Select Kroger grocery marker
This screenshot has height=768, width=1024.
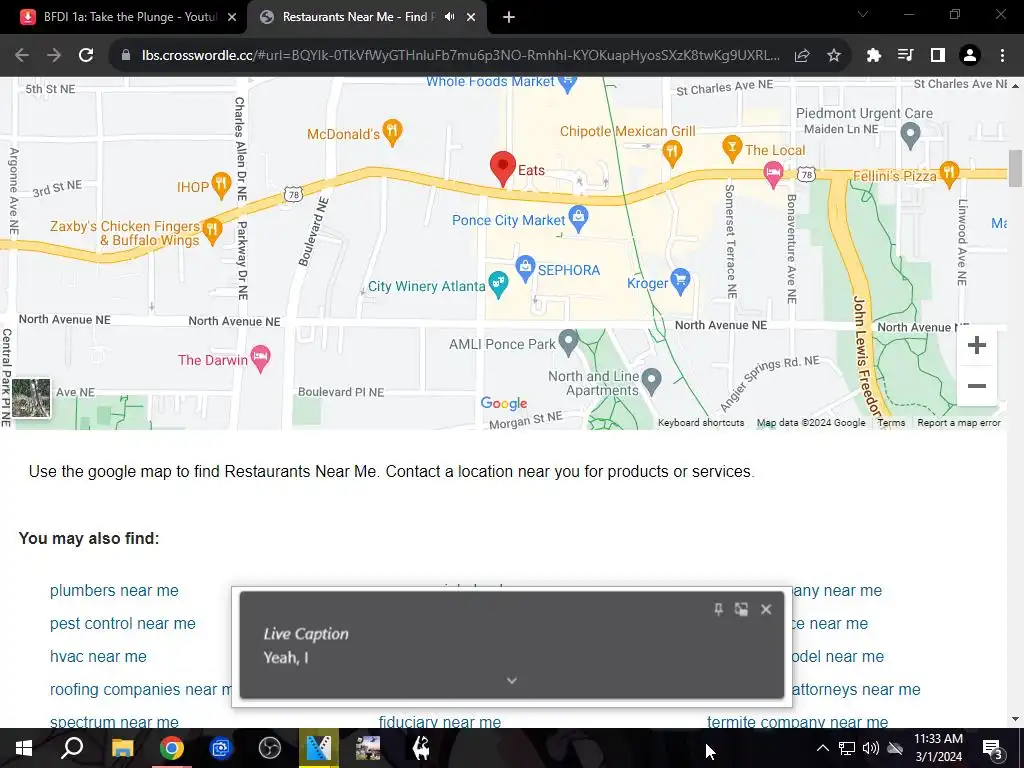[680, 281]
